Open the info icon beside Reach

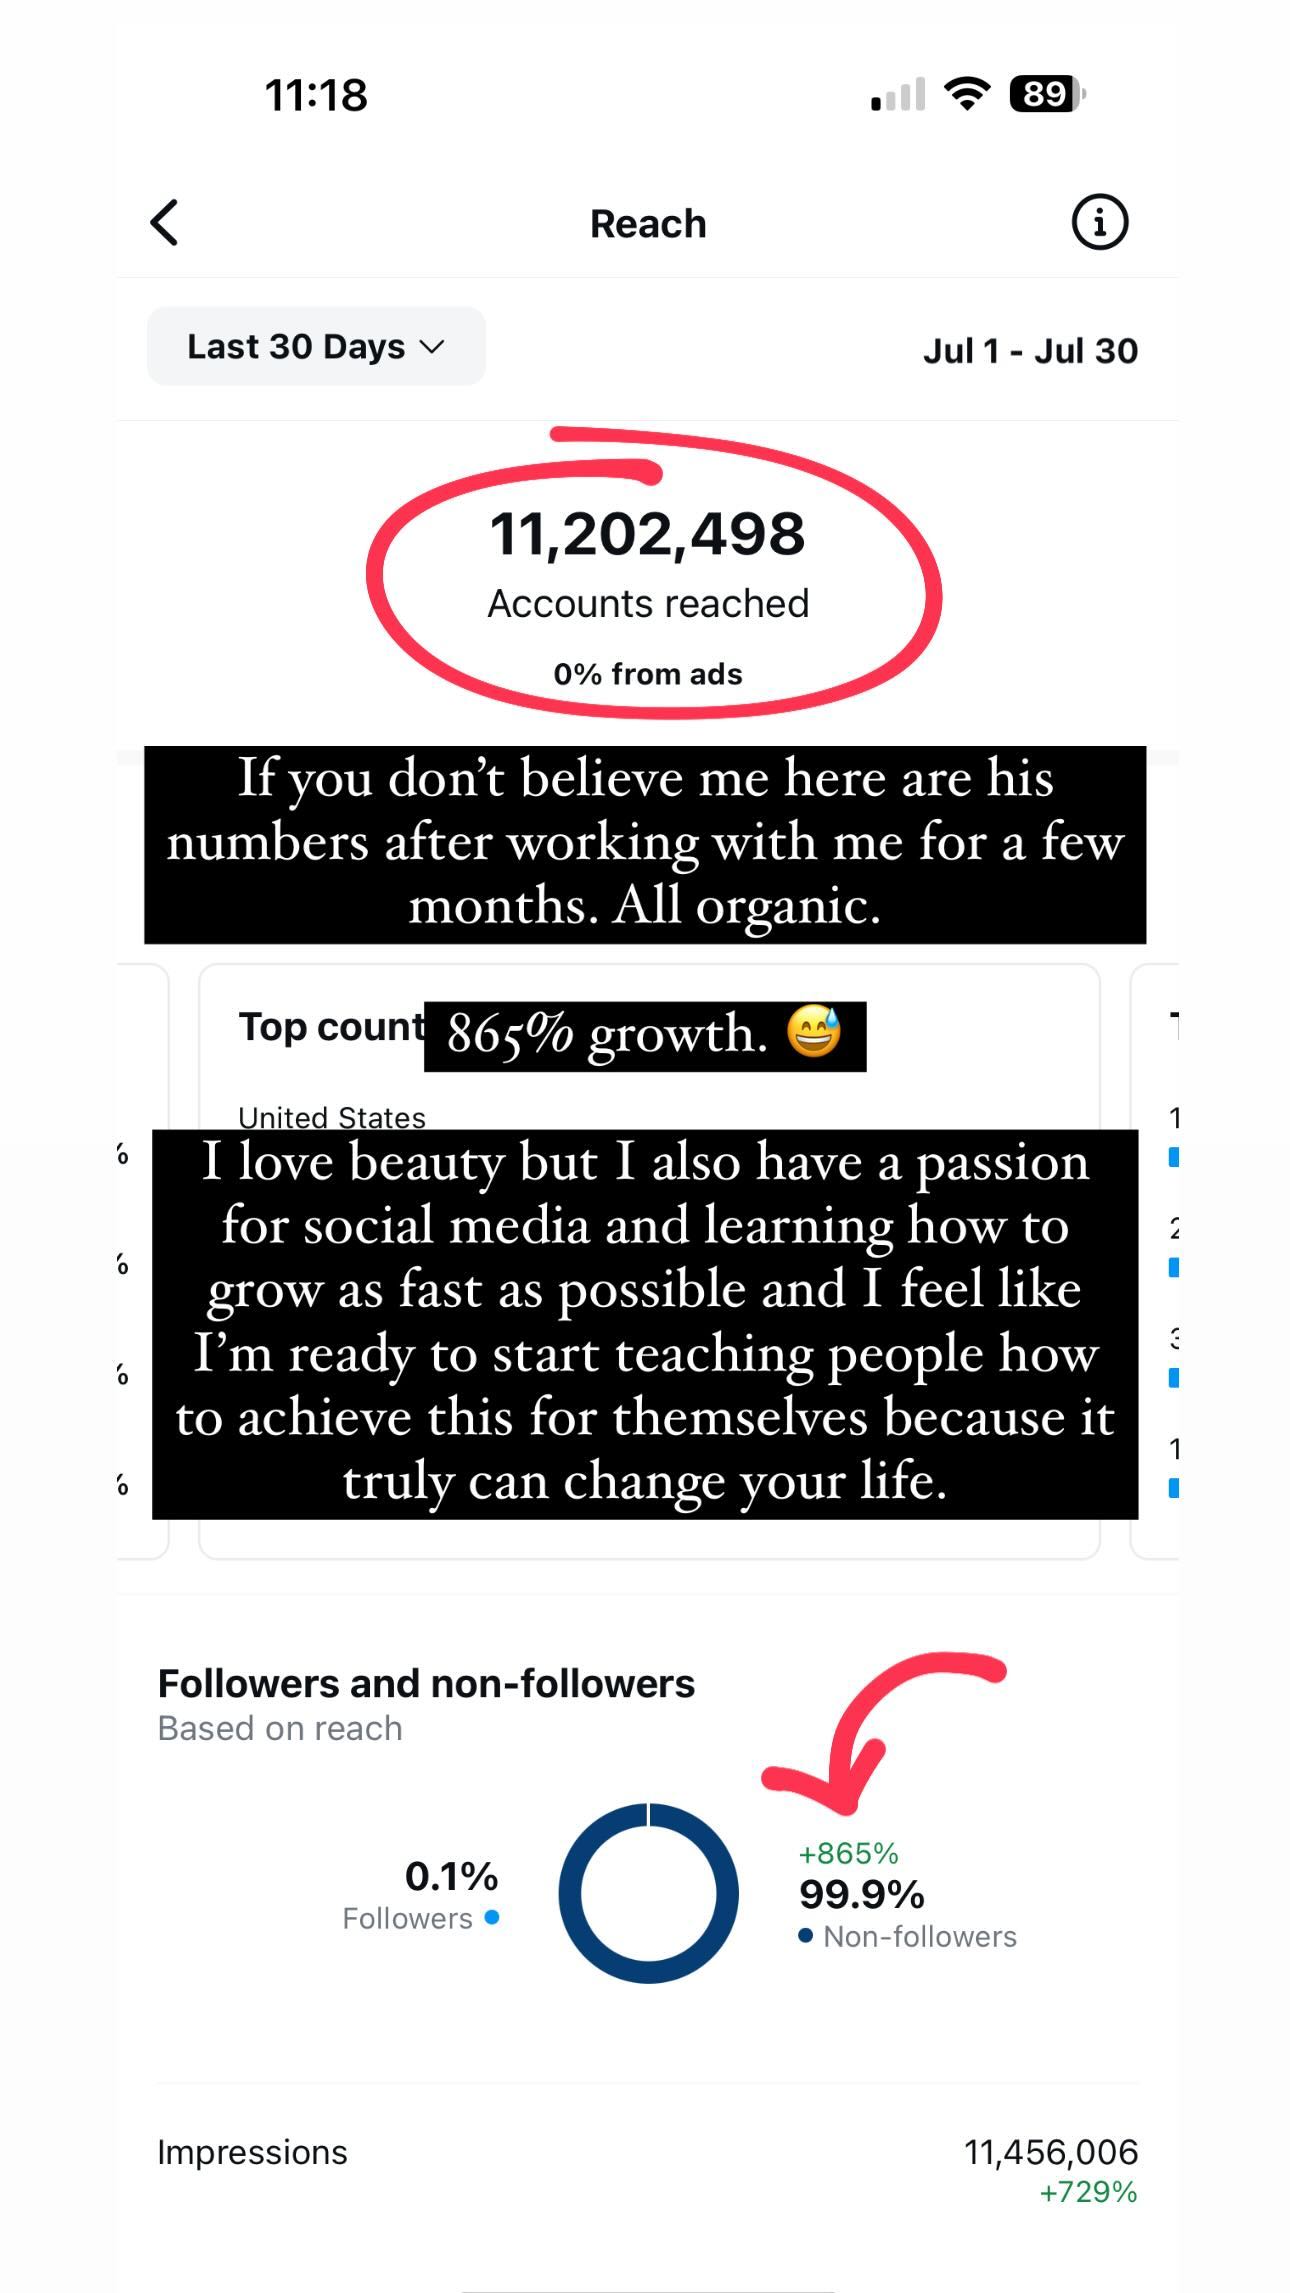1099,222
